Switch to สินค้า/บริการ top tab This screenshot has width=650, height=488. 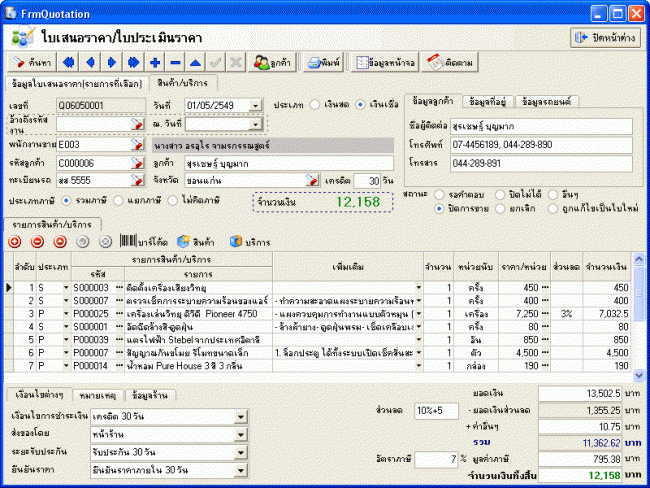182,83
